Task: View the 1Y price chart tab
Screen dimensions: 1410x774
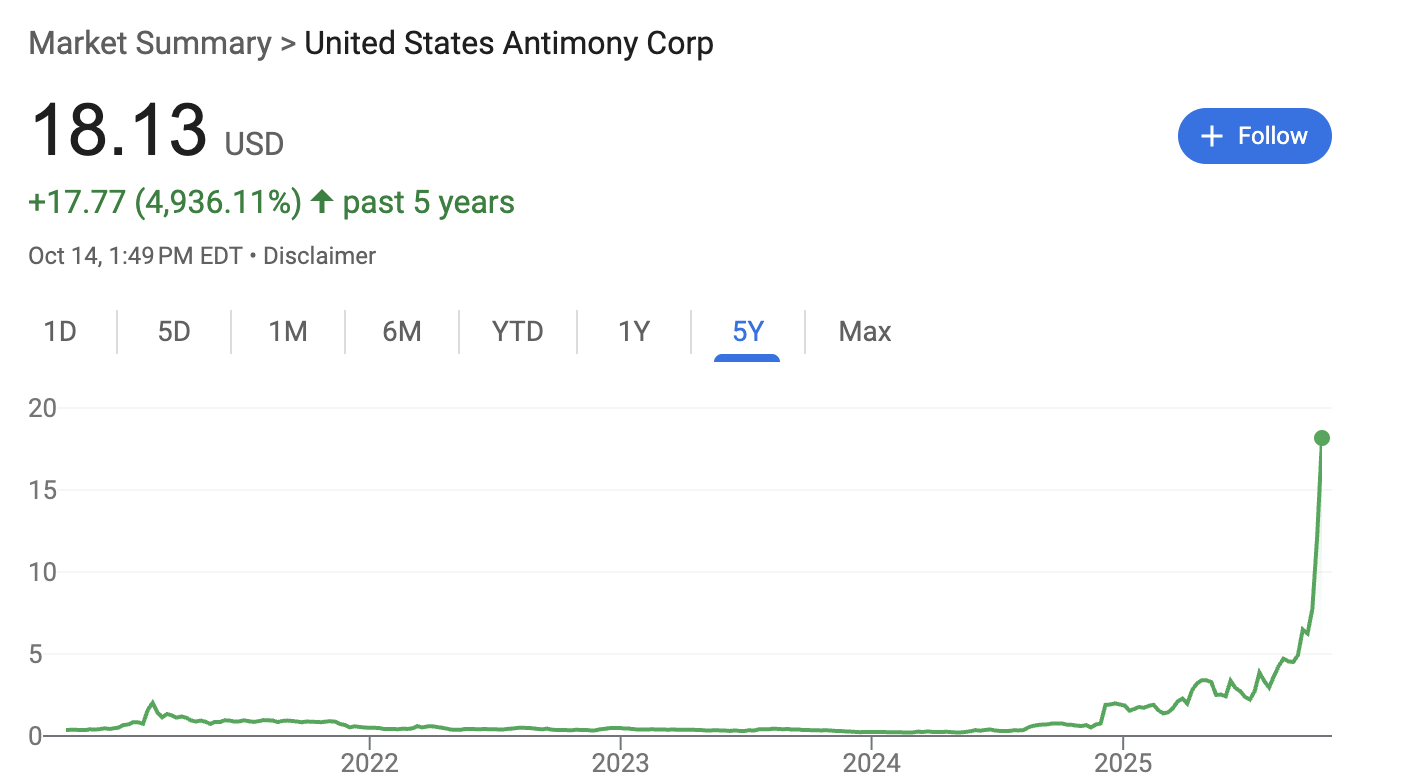Action: tap(634, 331)
